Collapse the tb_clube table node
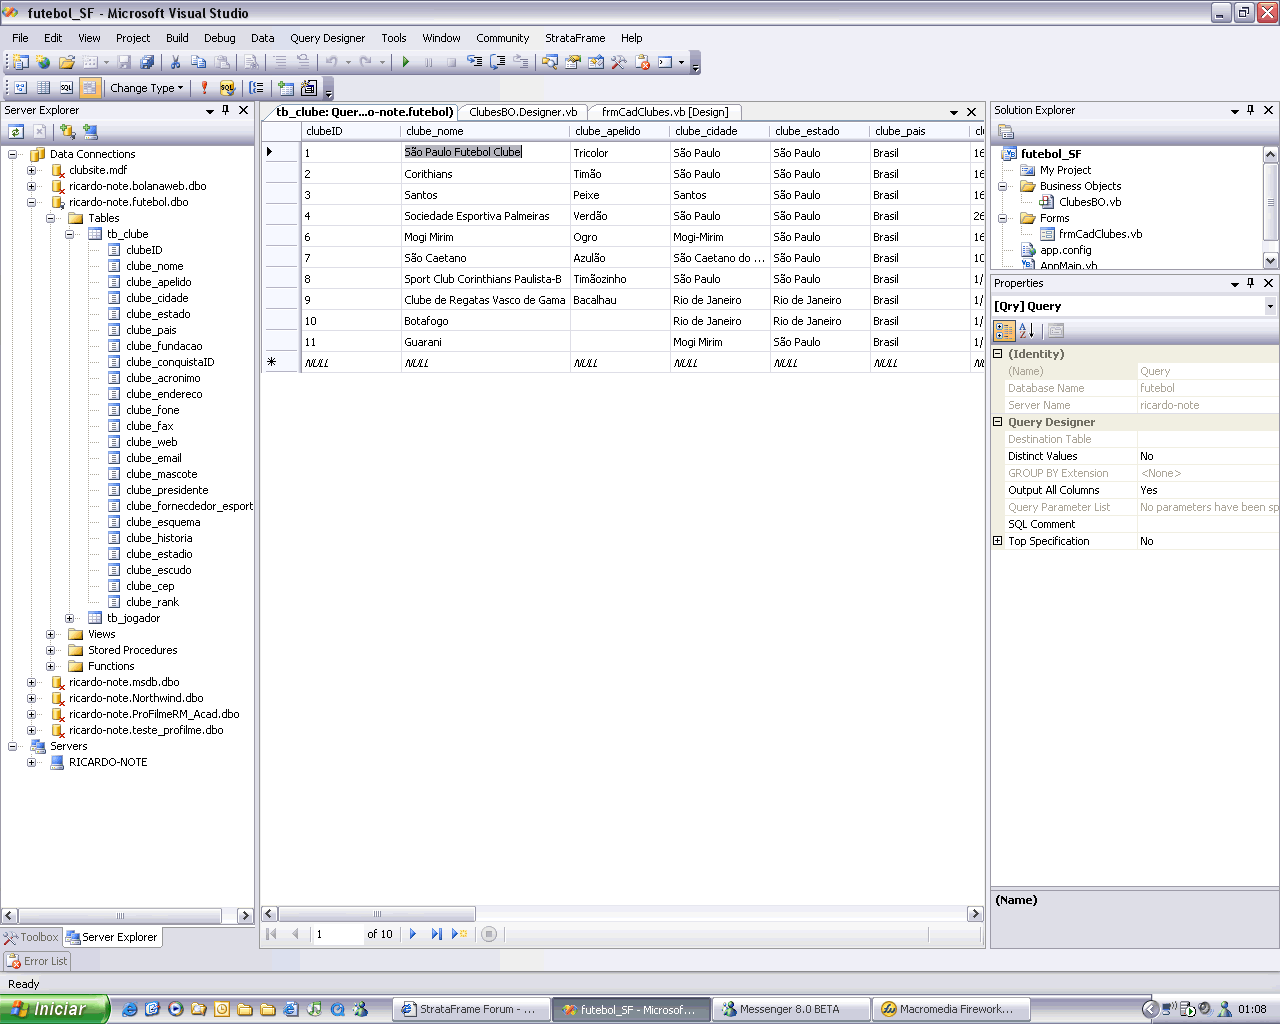Screen dimensions: 1280x1024 tap(70, 234)
